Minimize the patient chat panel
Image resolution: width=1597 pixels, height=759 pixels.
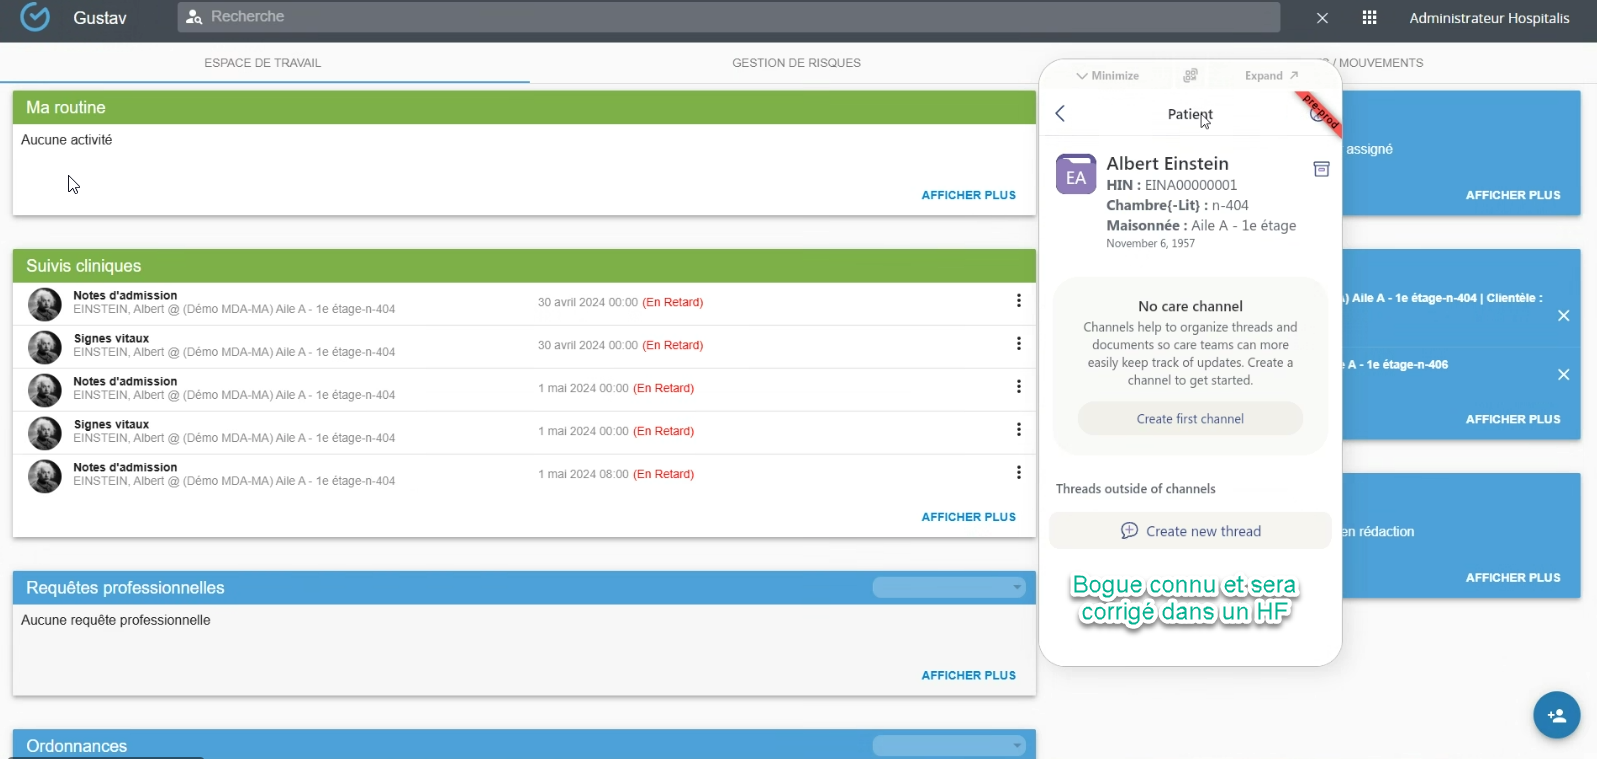click(x=1107, y=76)
